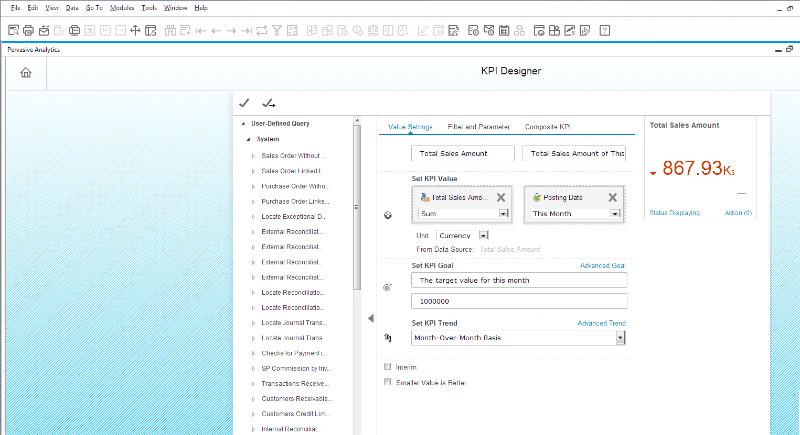Click the Advanced Trend link
Viewport: 800px width, 435px height.
pyautogui.click(x=601, y=323)
